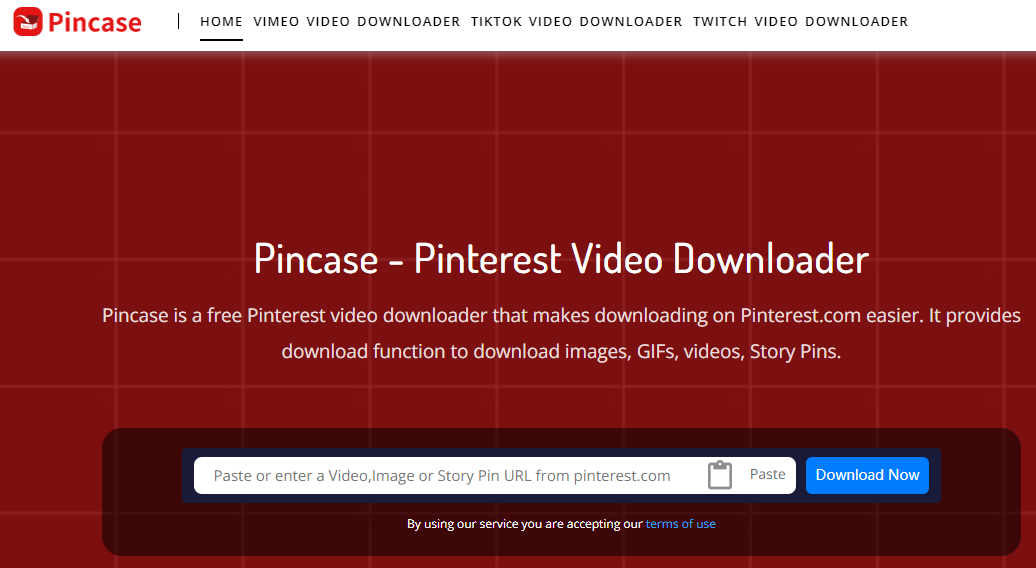Click the clipboard paste icon

720,475
